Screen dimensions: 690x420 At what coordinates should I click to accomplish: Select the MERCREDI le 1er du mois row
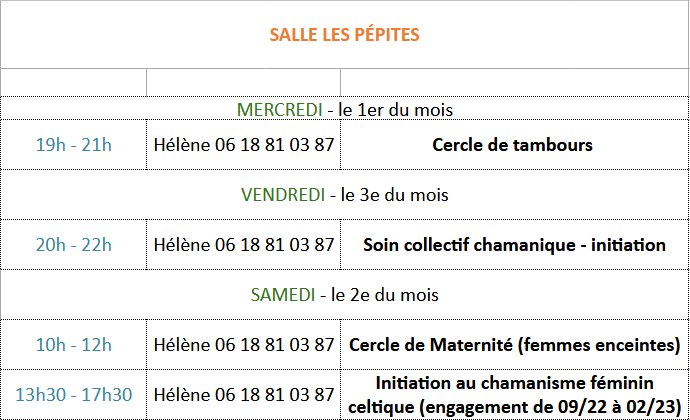pyautogui.click(x=345, y=109)
